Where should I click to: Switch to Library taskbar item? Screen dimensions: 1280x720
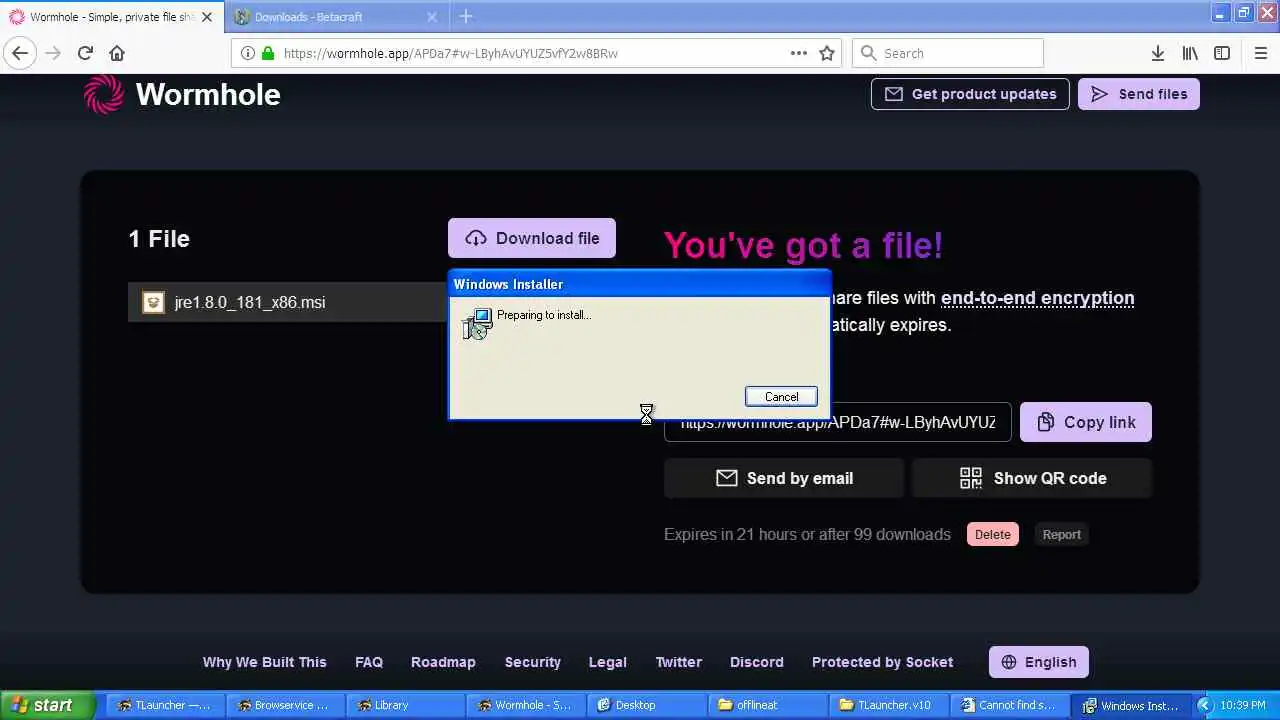click(405, 705)
